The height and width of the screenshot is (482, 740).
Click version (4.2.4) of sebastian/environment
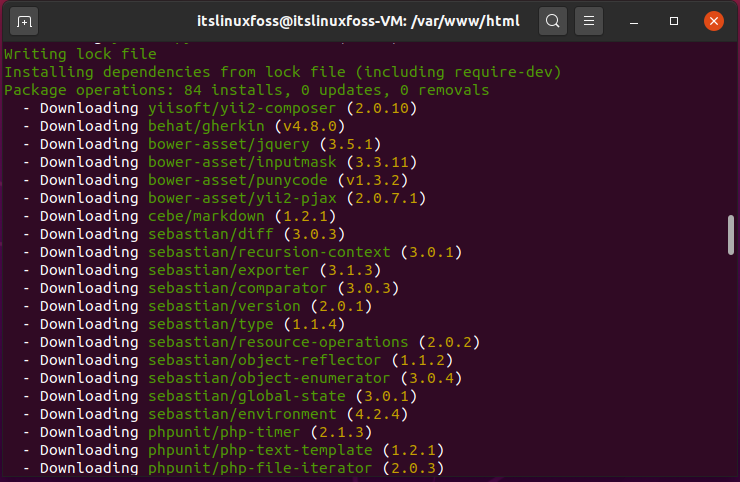click(x=377, y=414)
